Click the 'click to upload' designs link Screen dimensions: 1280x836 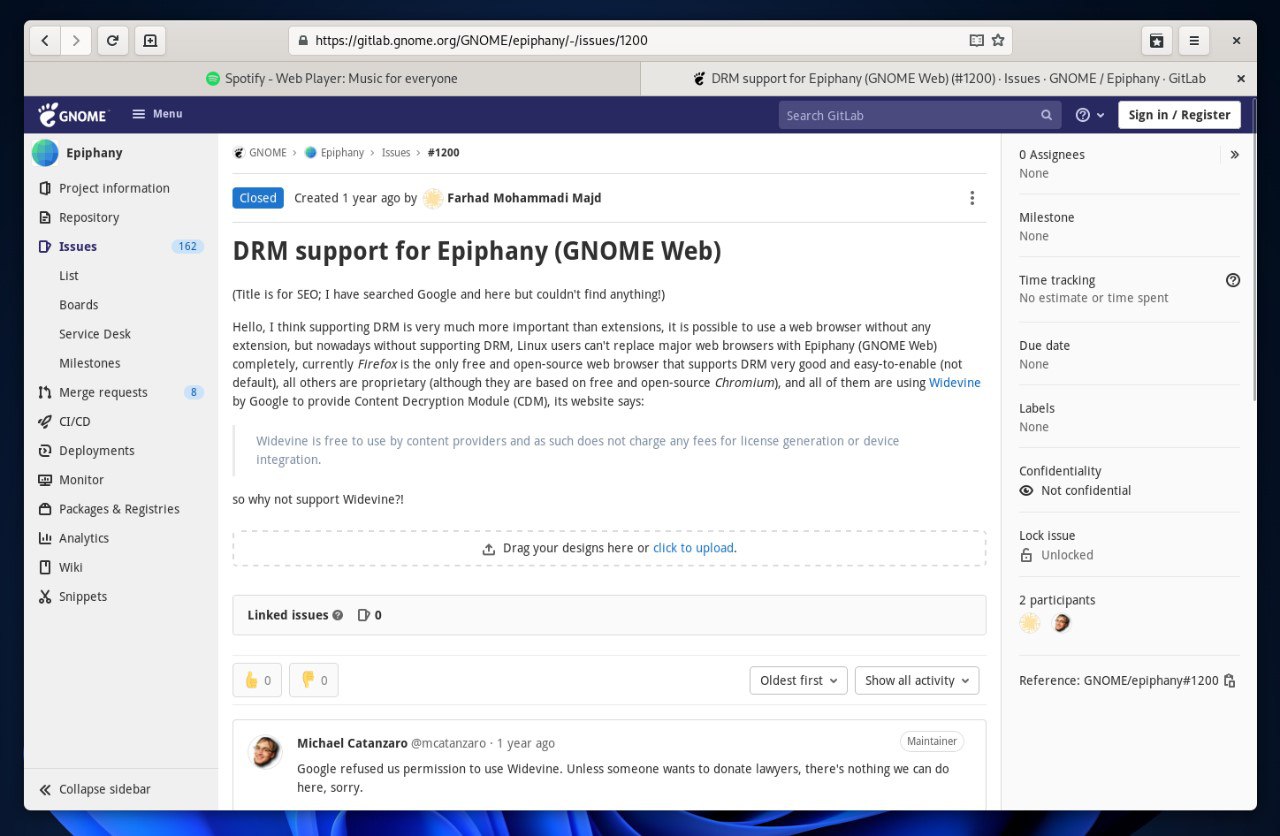point(693,548)
